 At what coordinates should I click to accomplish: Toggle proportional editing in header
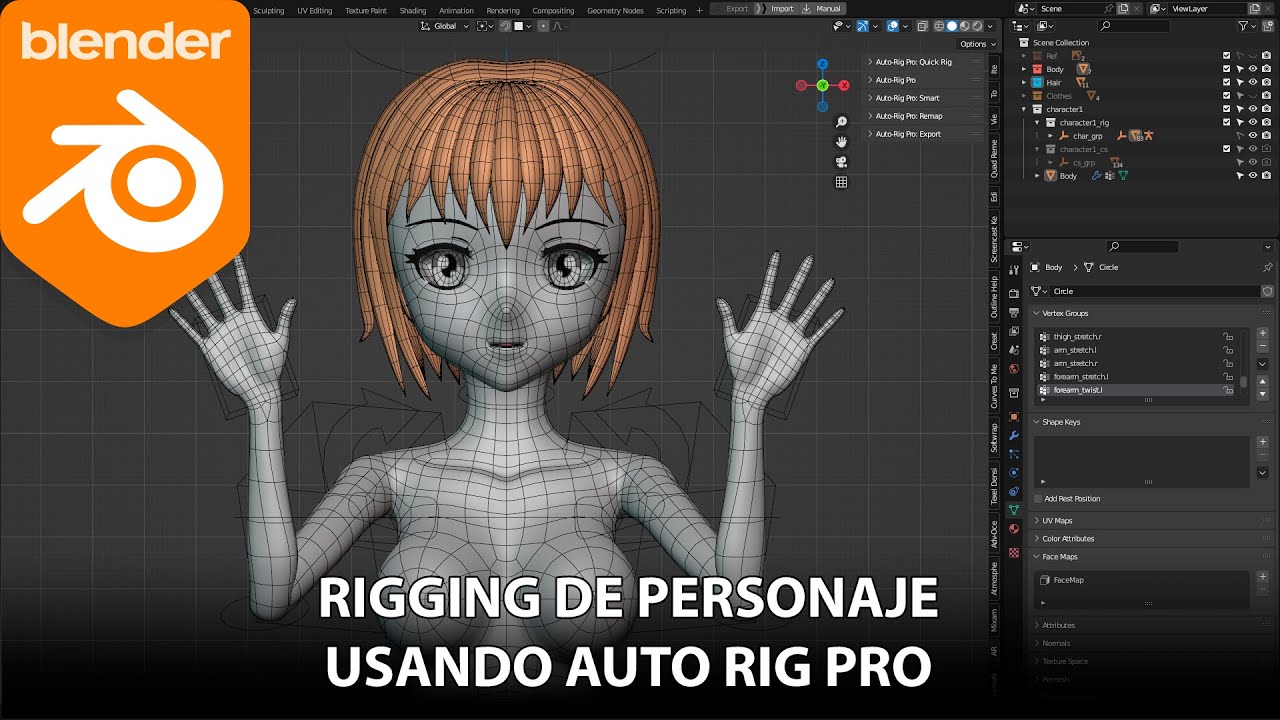544,26
